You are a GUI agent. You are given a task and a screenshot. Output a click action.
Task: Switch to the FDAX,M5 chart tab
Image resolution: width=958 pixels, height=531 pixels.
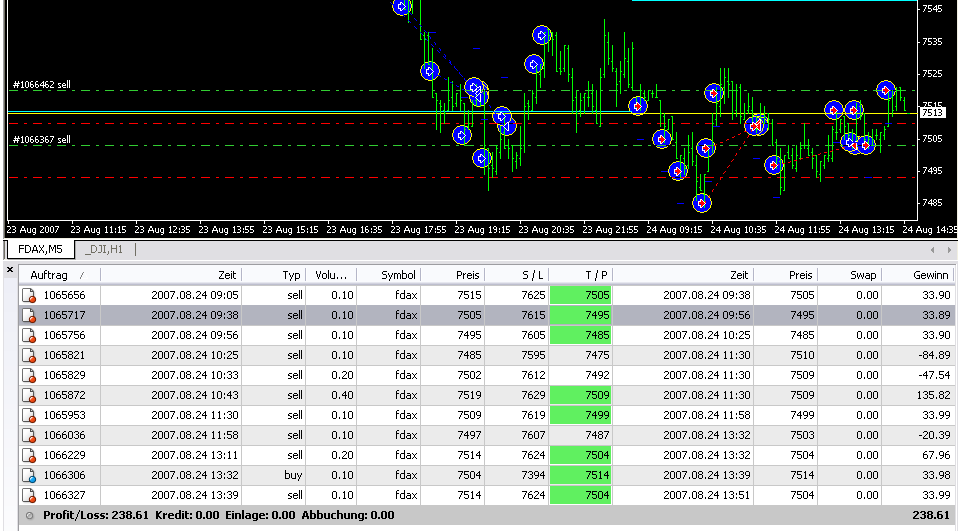pyautogui.click(x=41, y=249)
